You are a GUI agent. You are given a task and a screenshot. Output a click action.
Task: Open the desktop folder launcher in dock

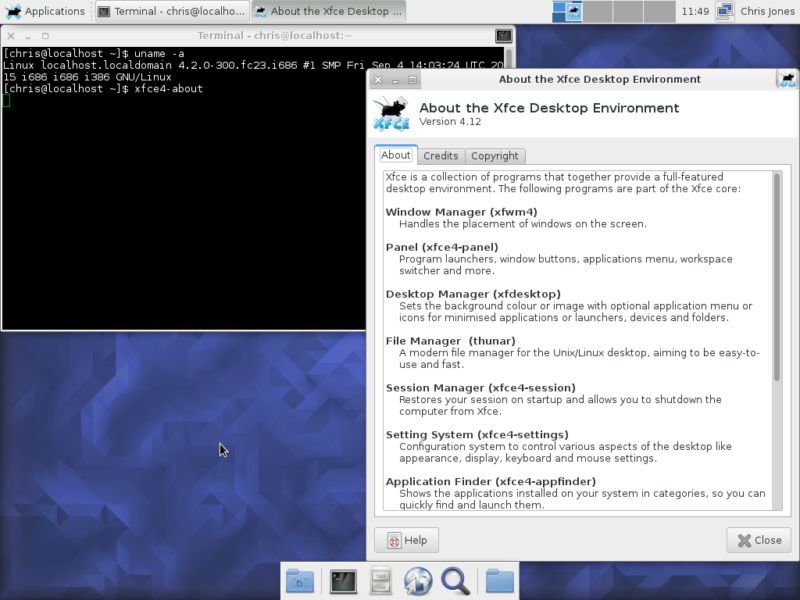(x=300, y=581)
